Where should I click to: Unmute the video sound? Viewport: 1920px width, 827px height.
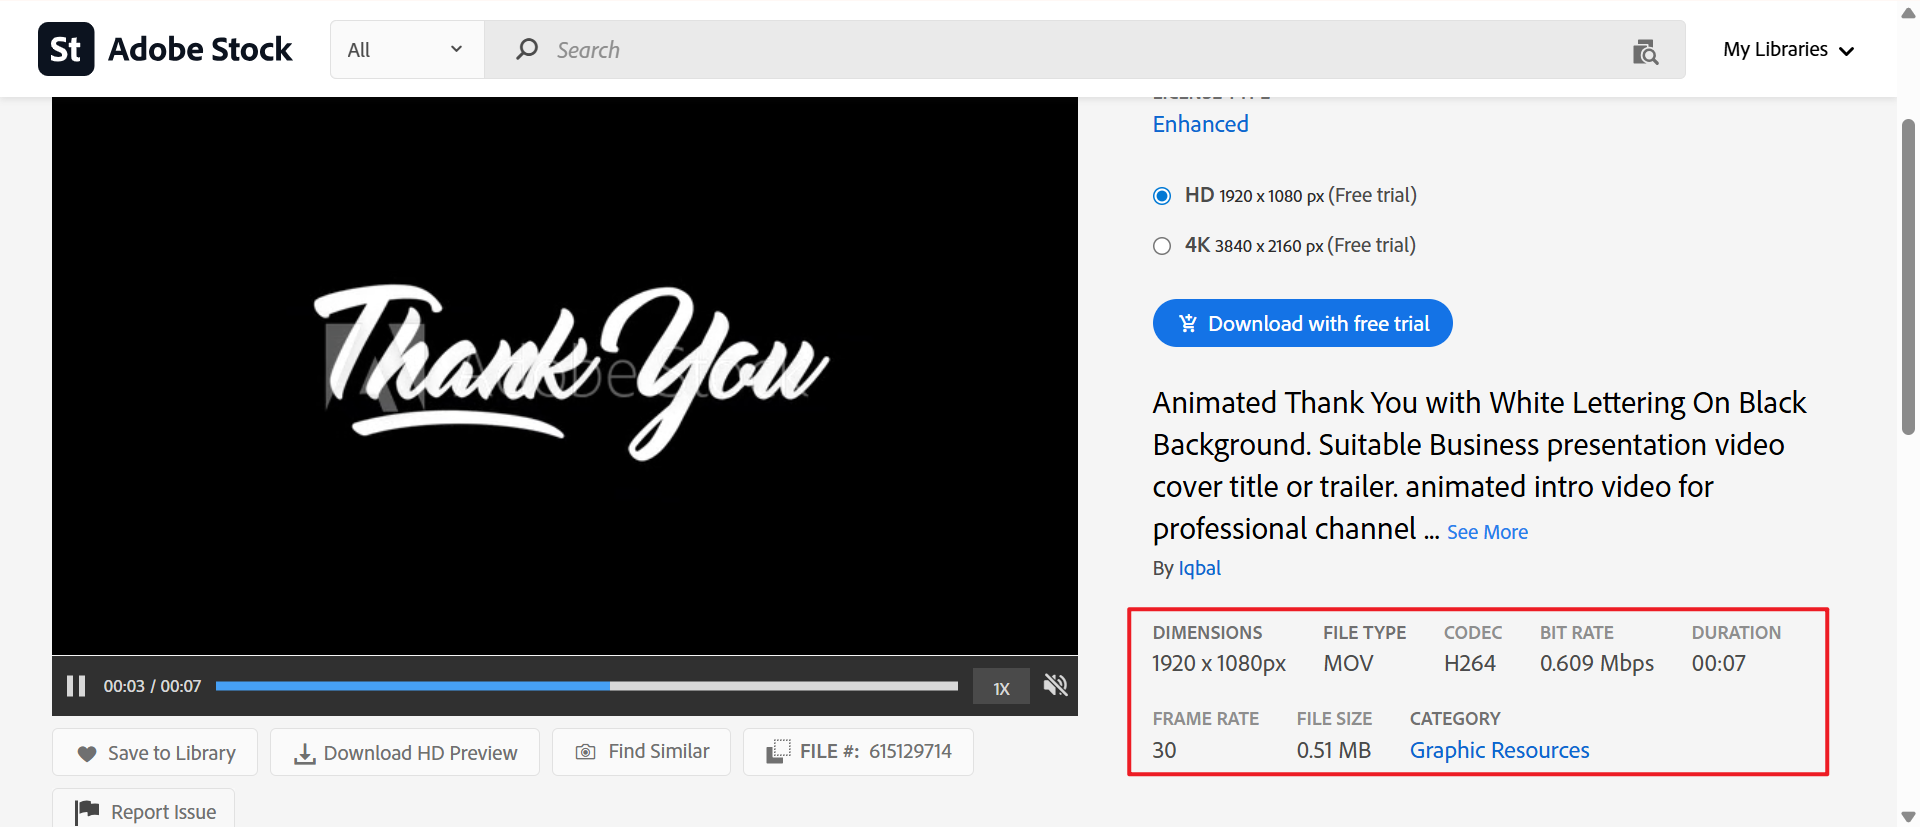[1055, 685]
